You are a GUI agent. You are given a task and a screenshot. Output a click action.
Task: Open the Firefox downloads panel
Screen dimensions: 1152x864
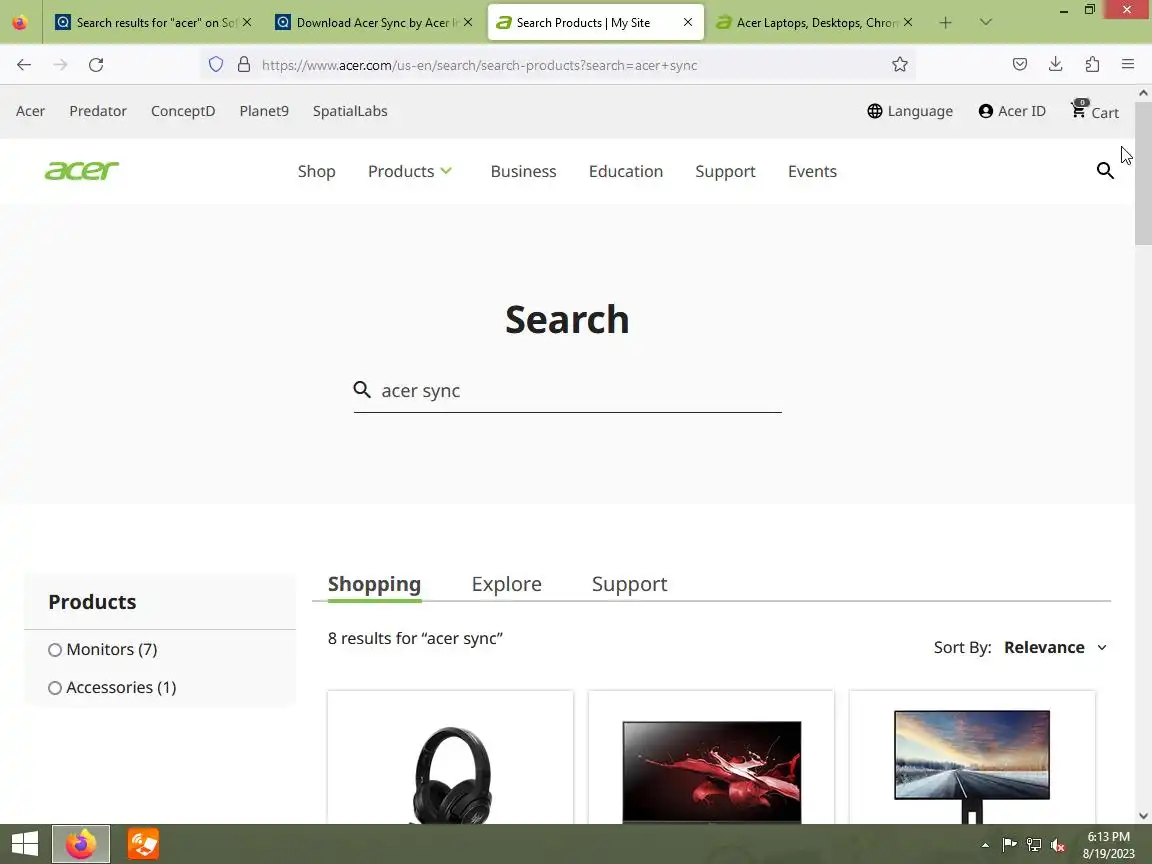pos(1056,65)
